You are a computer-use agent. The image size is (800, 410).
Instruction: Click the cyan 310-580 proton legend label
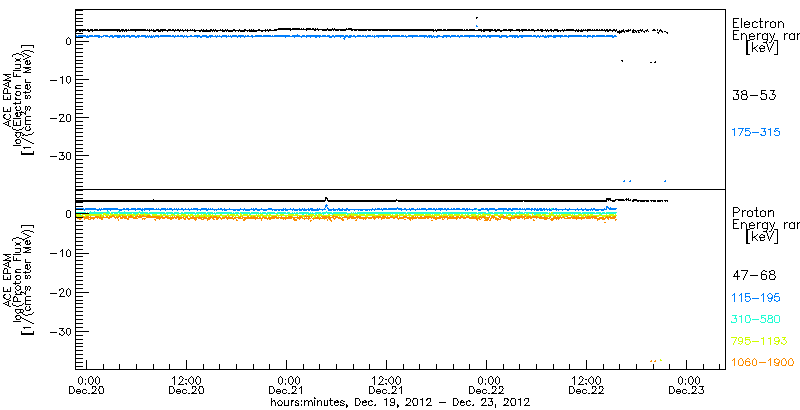[x=756, y=319]
